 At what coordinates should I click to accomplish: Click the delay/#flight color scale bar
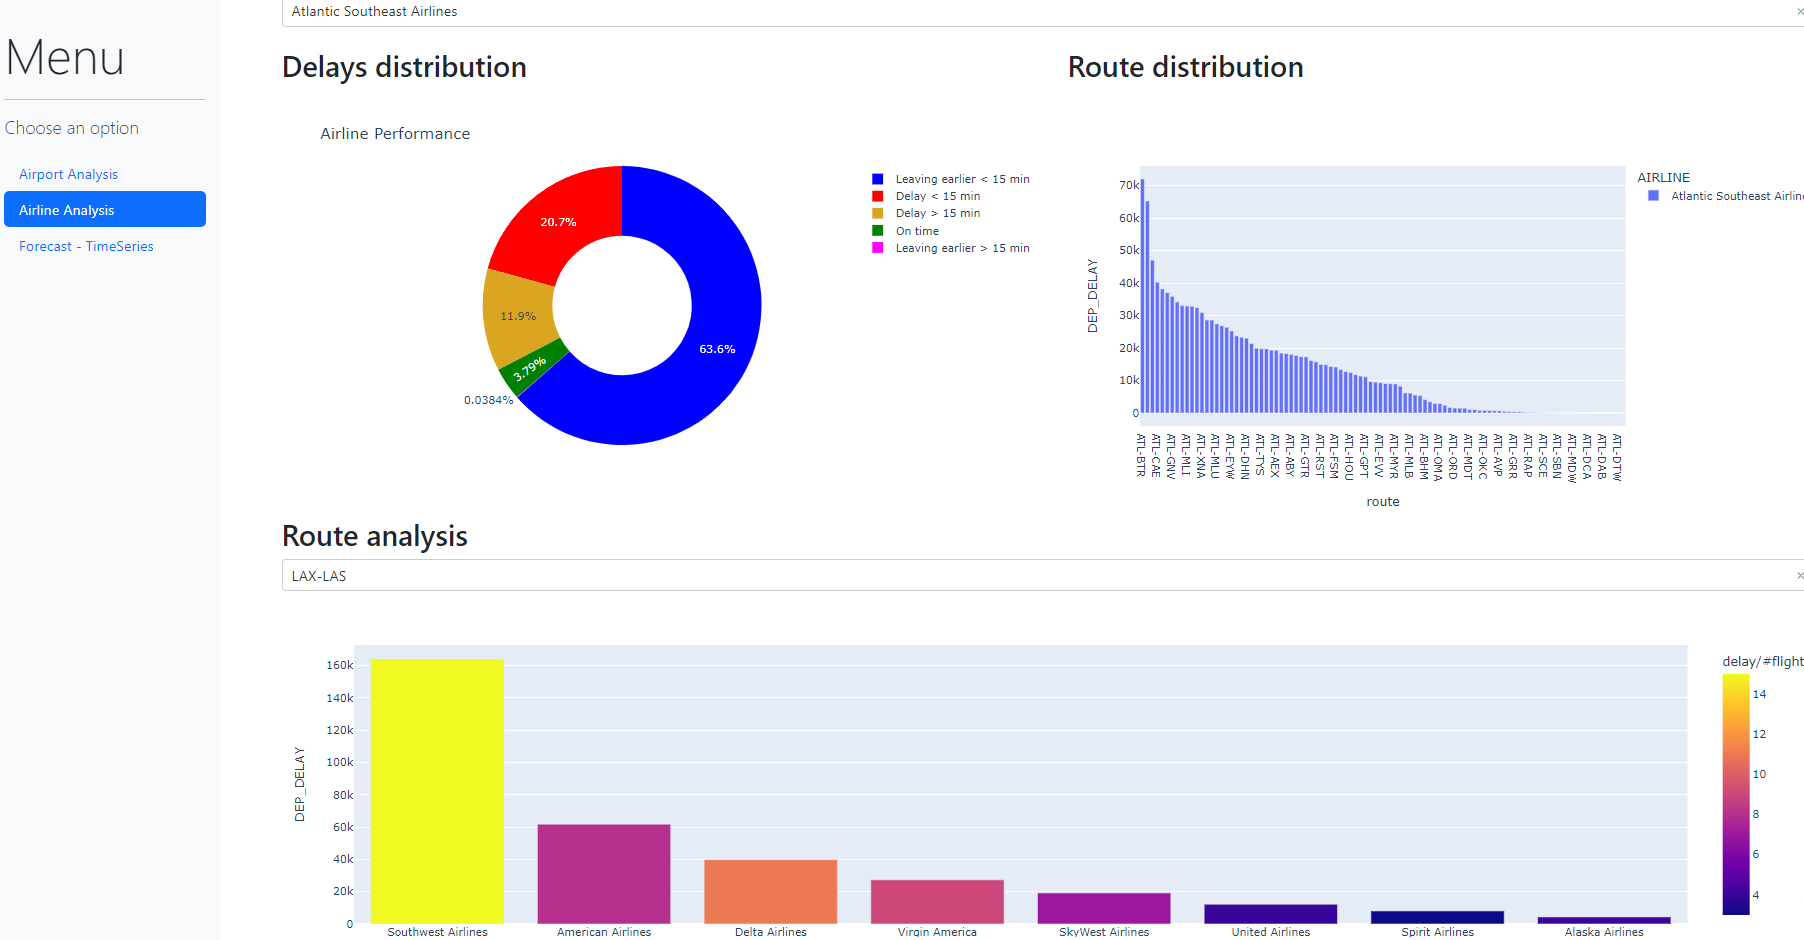click(x=1736, y=794)
